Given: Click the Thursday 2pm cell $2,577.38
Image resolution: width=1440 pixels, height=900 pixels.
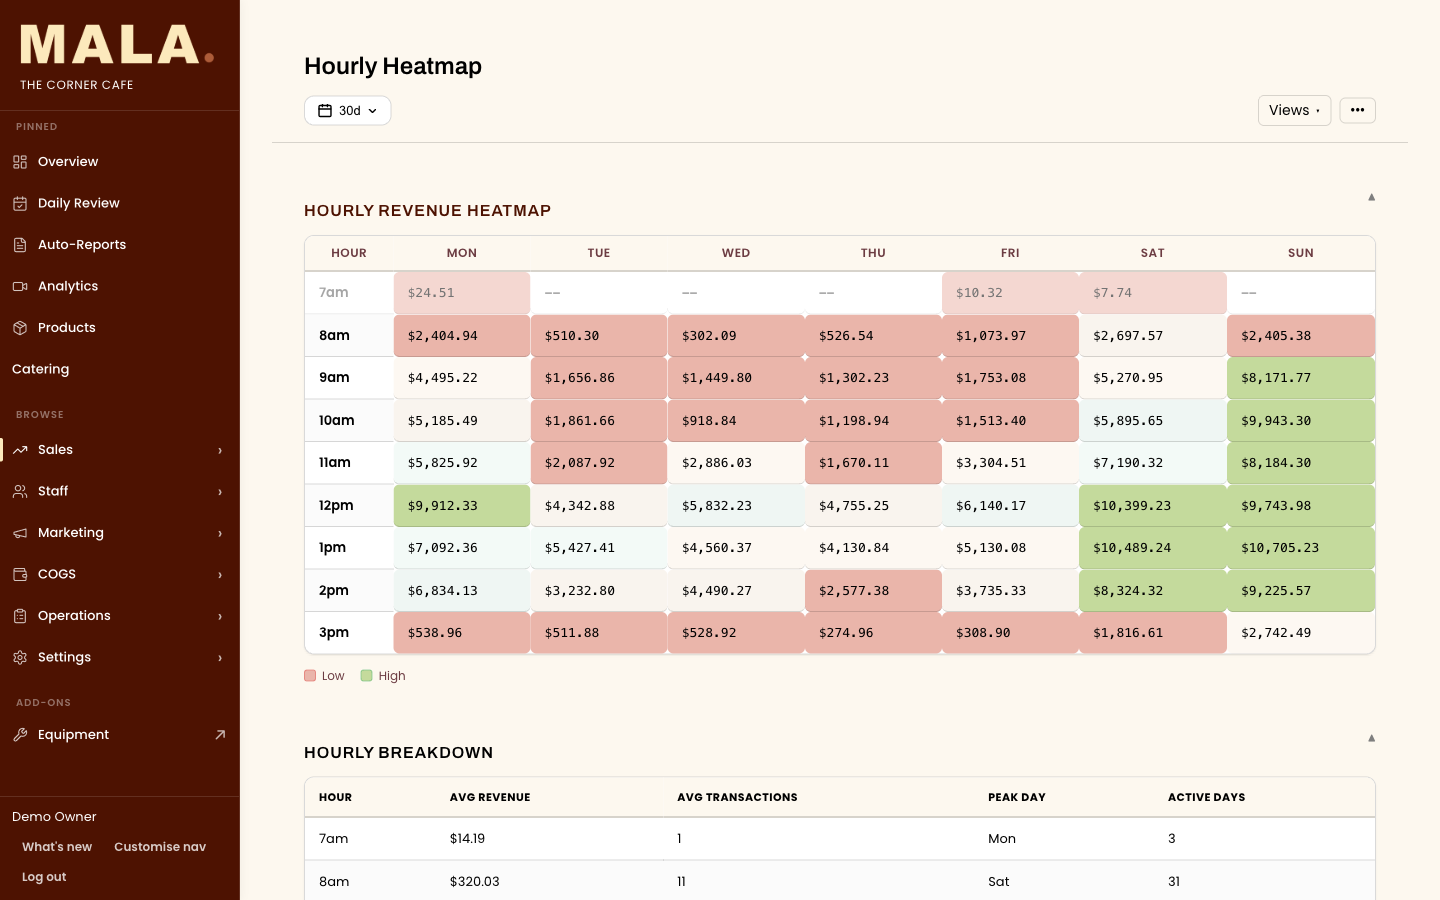Looking at the screenshot, I should pyautogui.click(x=873, y=591).
